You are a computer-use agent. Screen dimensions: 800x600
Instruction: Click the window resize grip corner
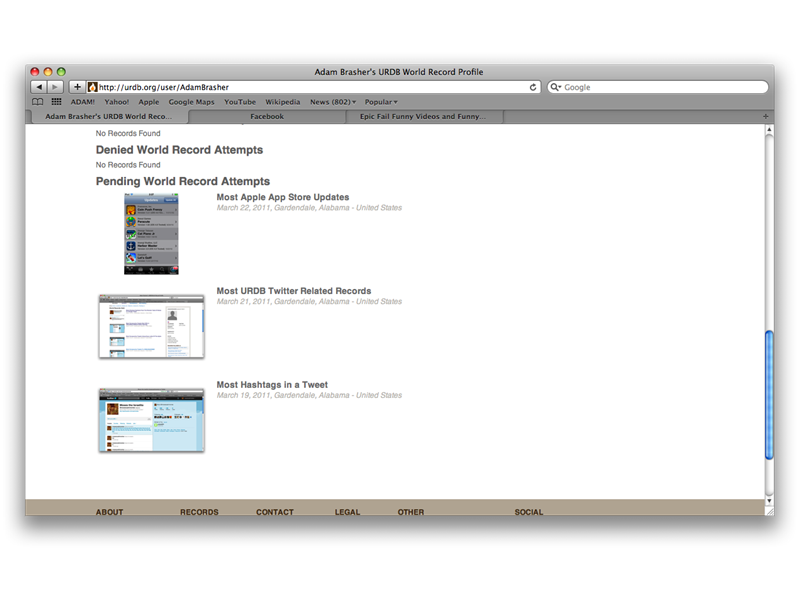click(769, 511)
